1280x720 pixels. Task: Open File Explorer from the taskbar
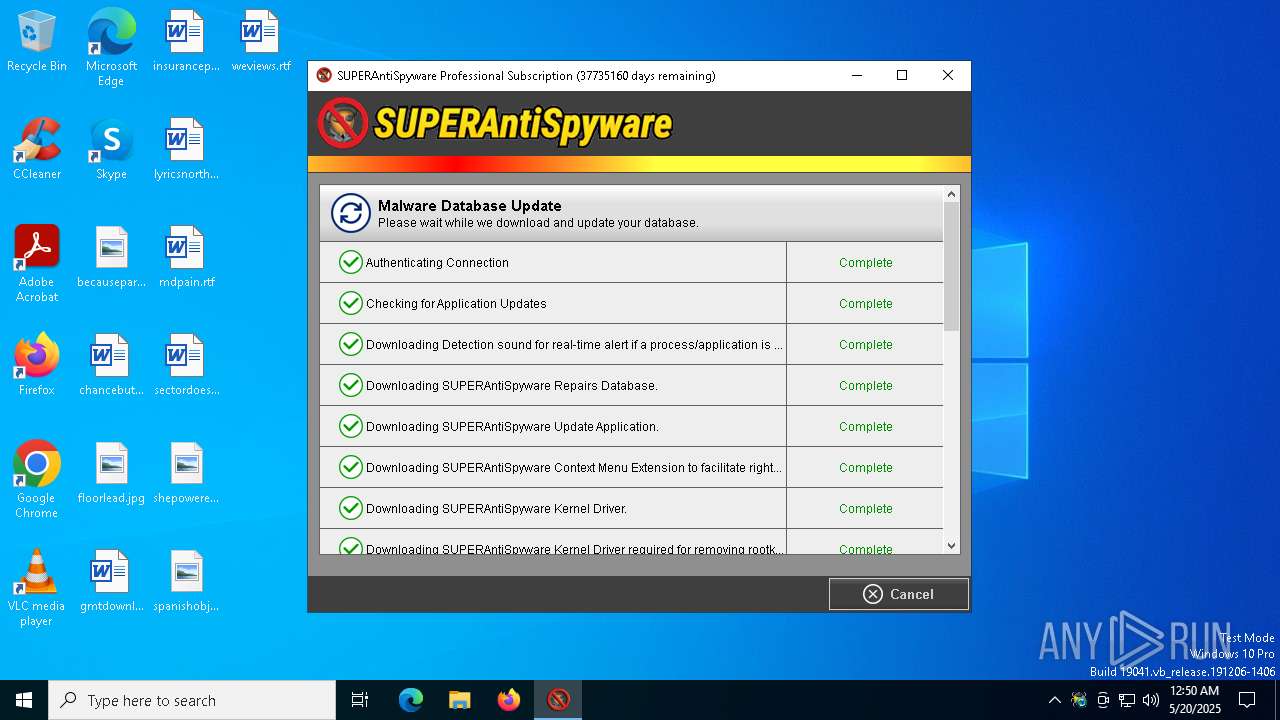460,700
